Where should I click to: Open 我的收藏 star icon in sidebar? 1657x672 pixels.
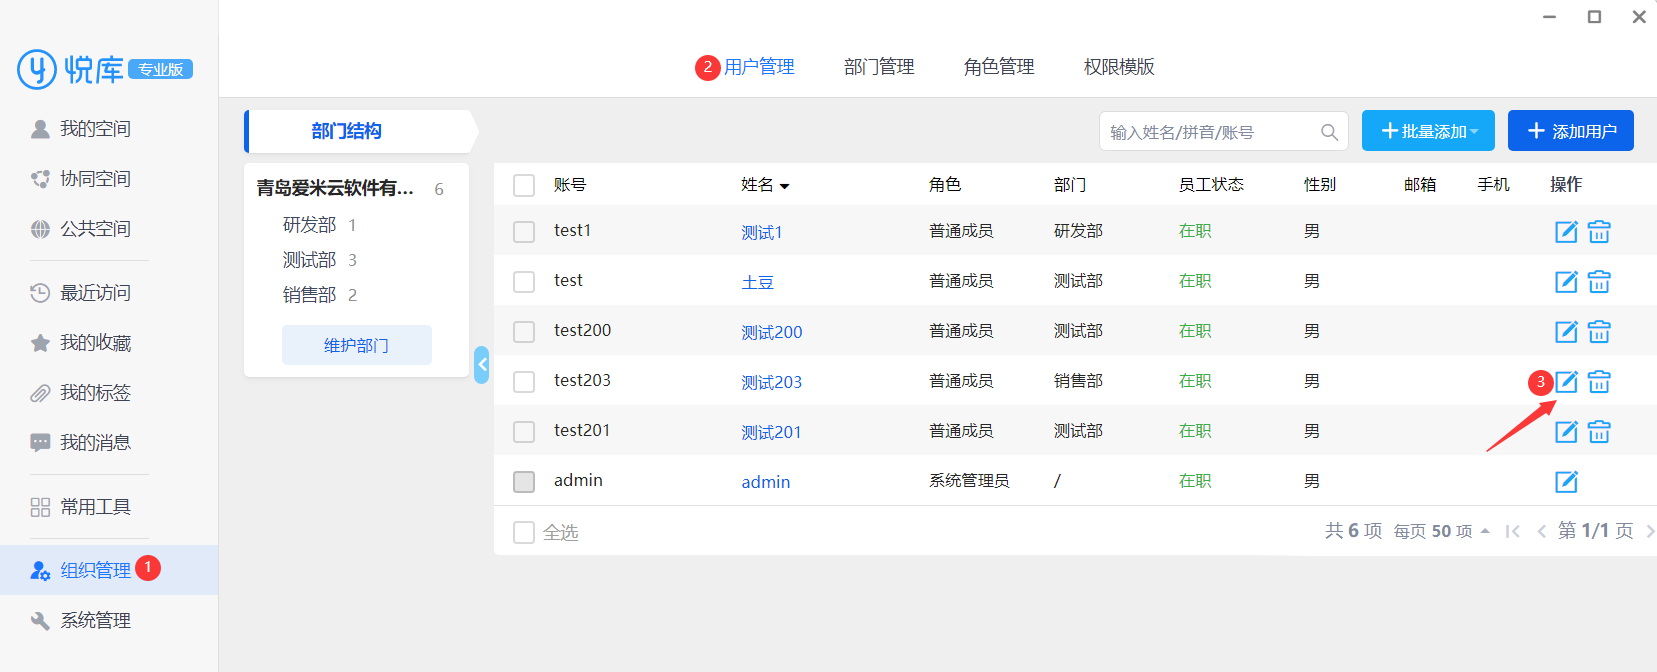(40, 343)
